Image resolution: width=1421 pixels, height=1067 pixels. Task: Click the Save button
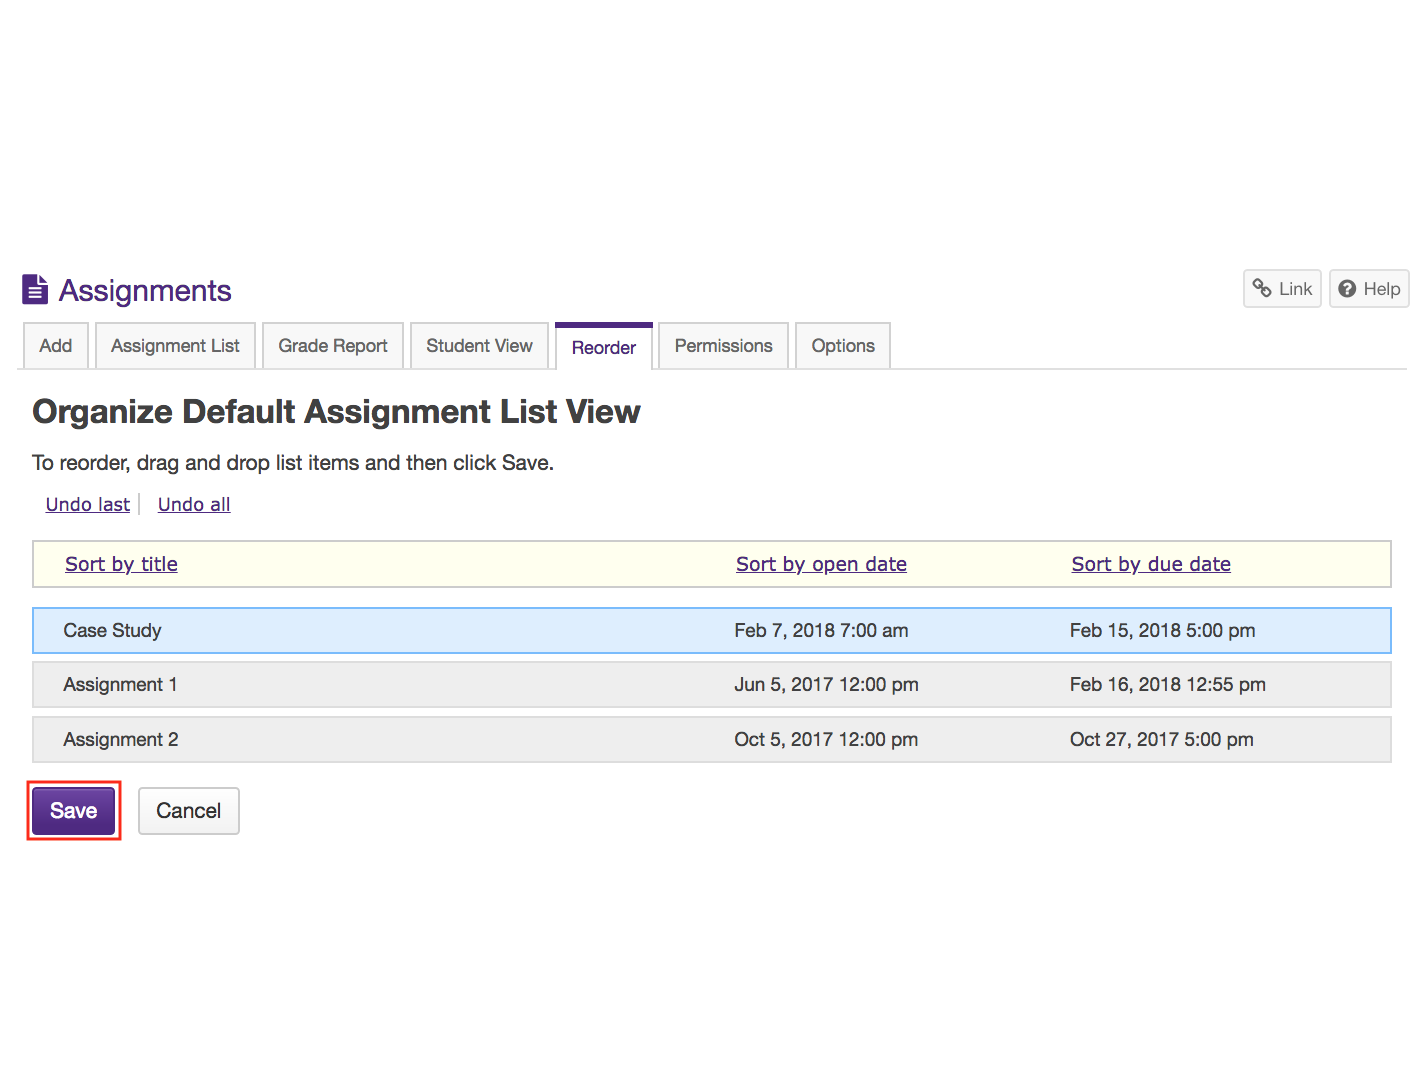[73, 810]
